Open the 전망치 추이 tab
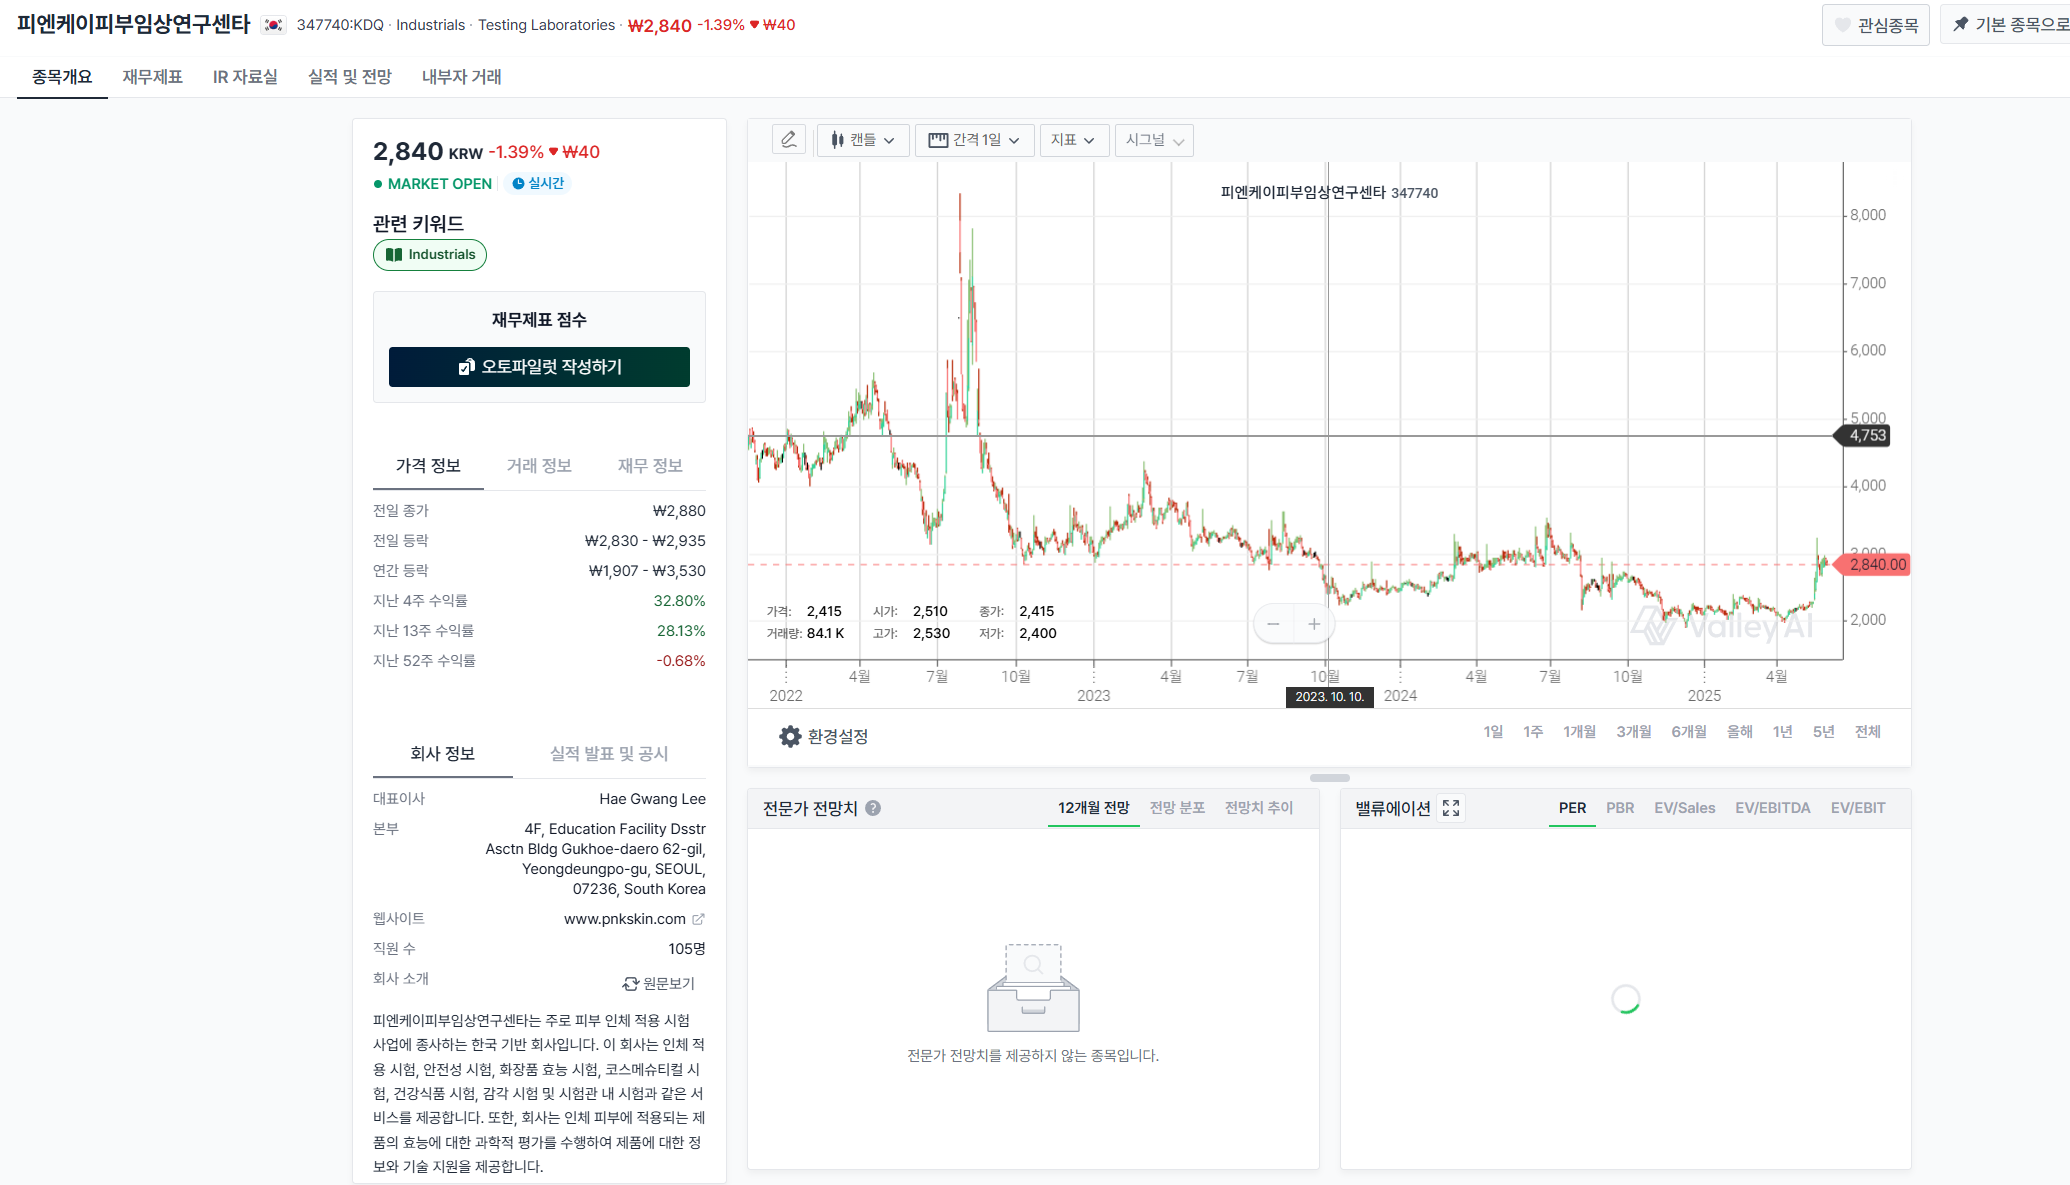2070x1185 pixels. point(1259,808)
